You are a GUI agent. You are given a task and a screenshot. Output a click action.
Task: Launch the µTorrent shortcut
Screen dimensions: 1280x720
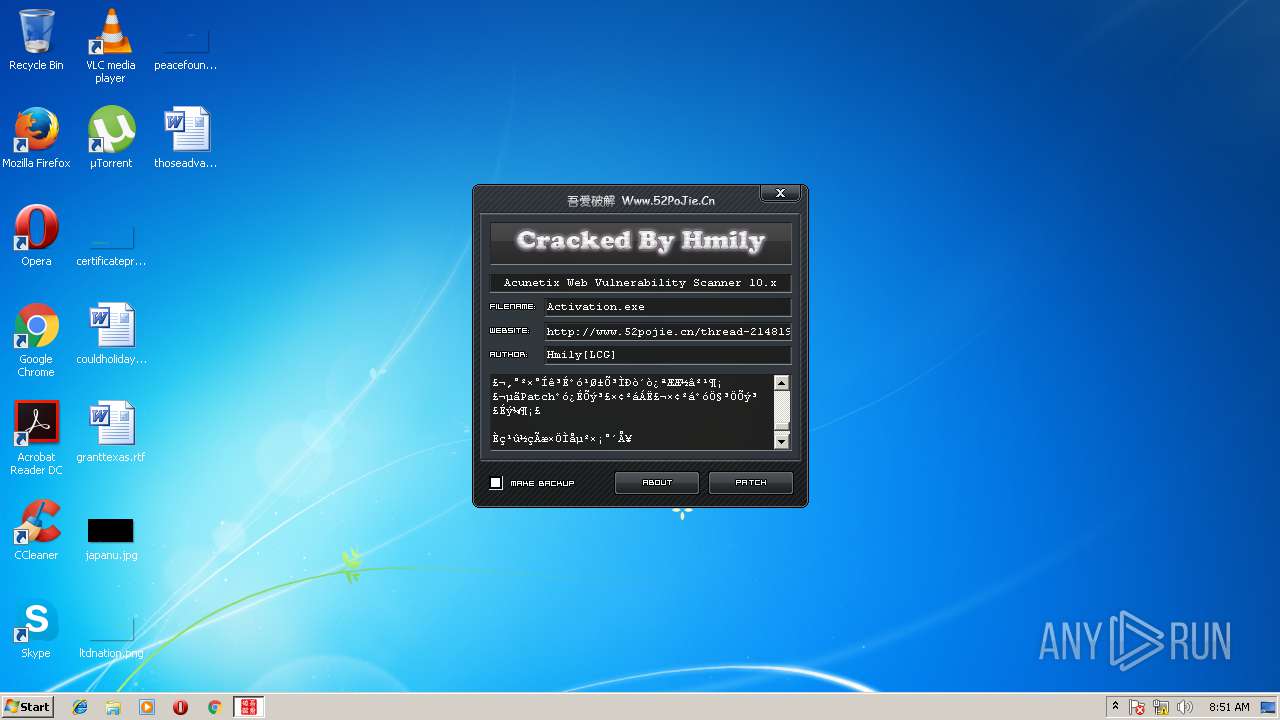tap(110, 138)
